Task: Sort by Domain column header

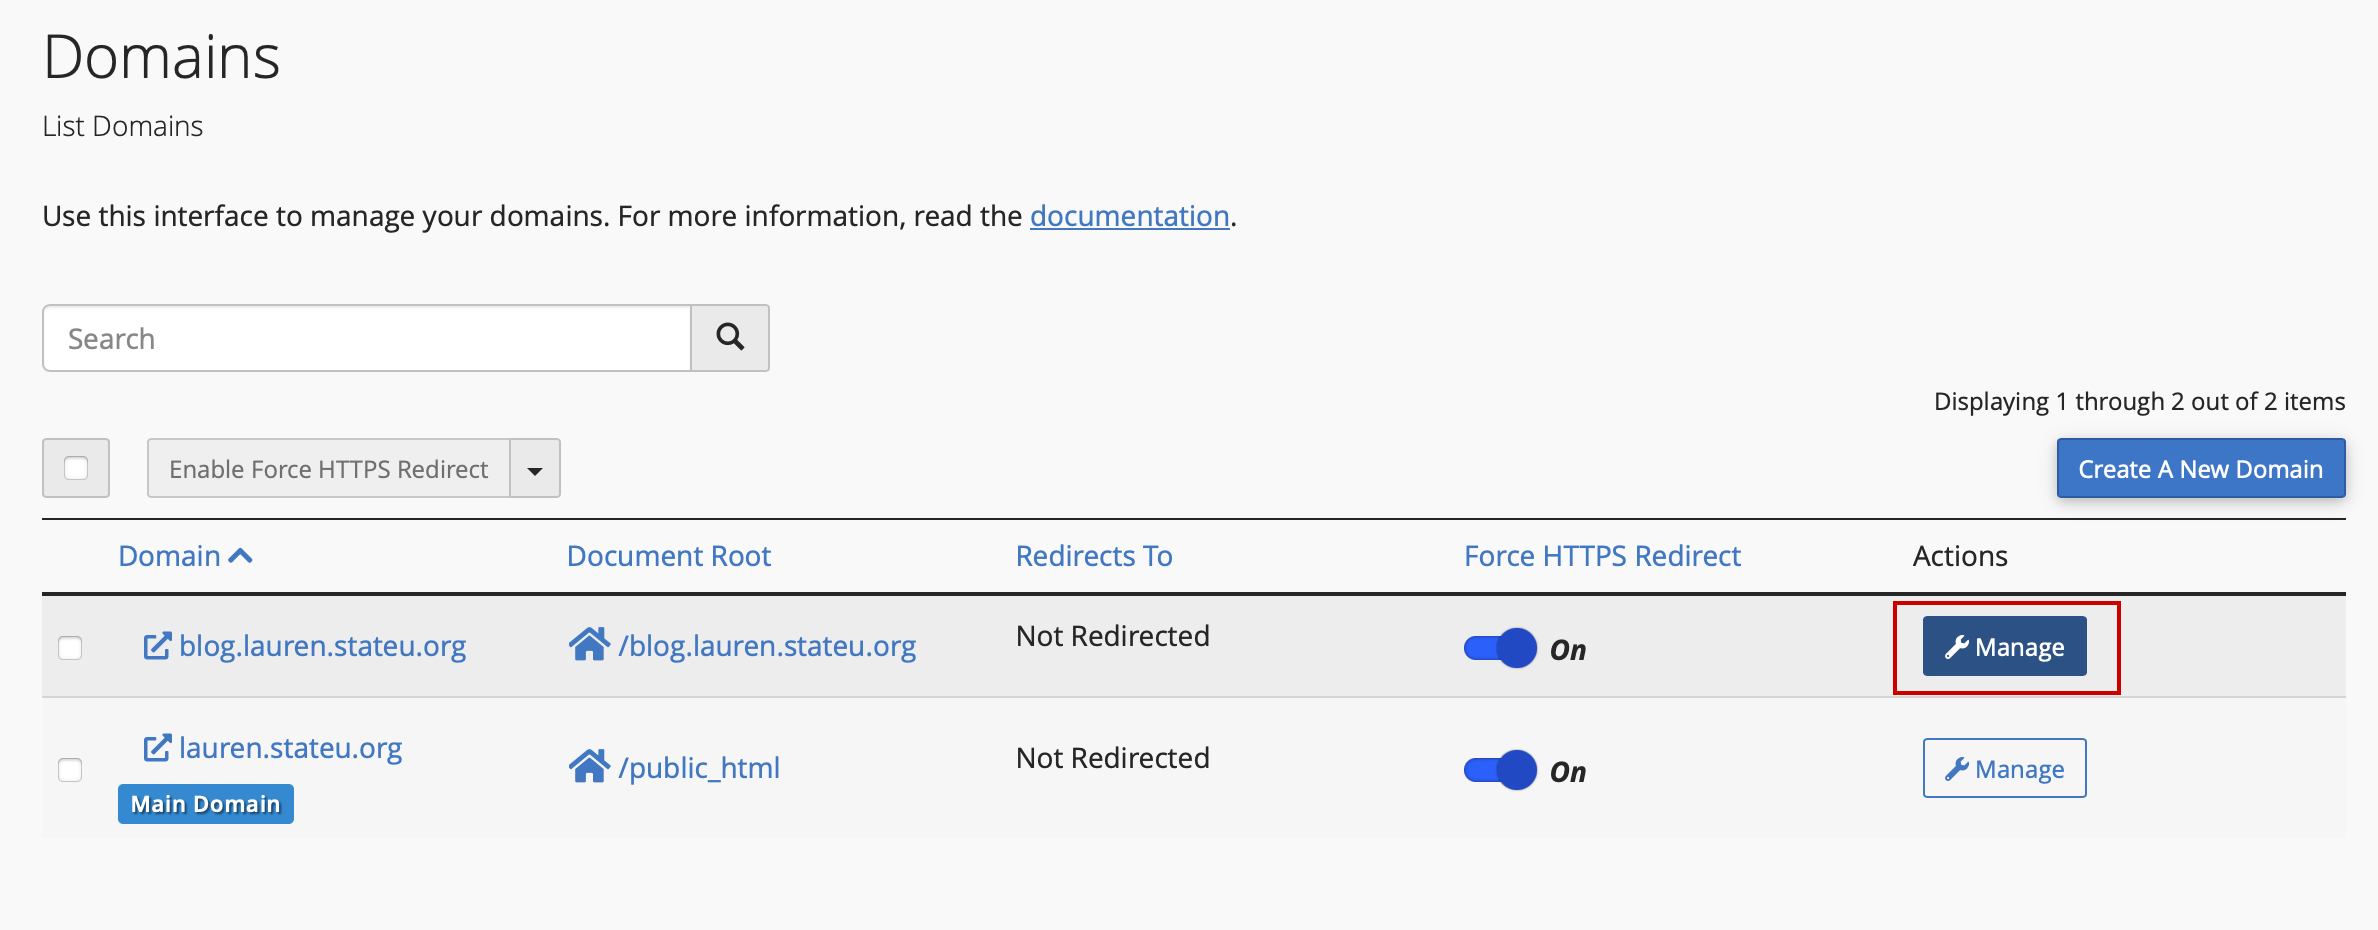Action: click(169, 556)
